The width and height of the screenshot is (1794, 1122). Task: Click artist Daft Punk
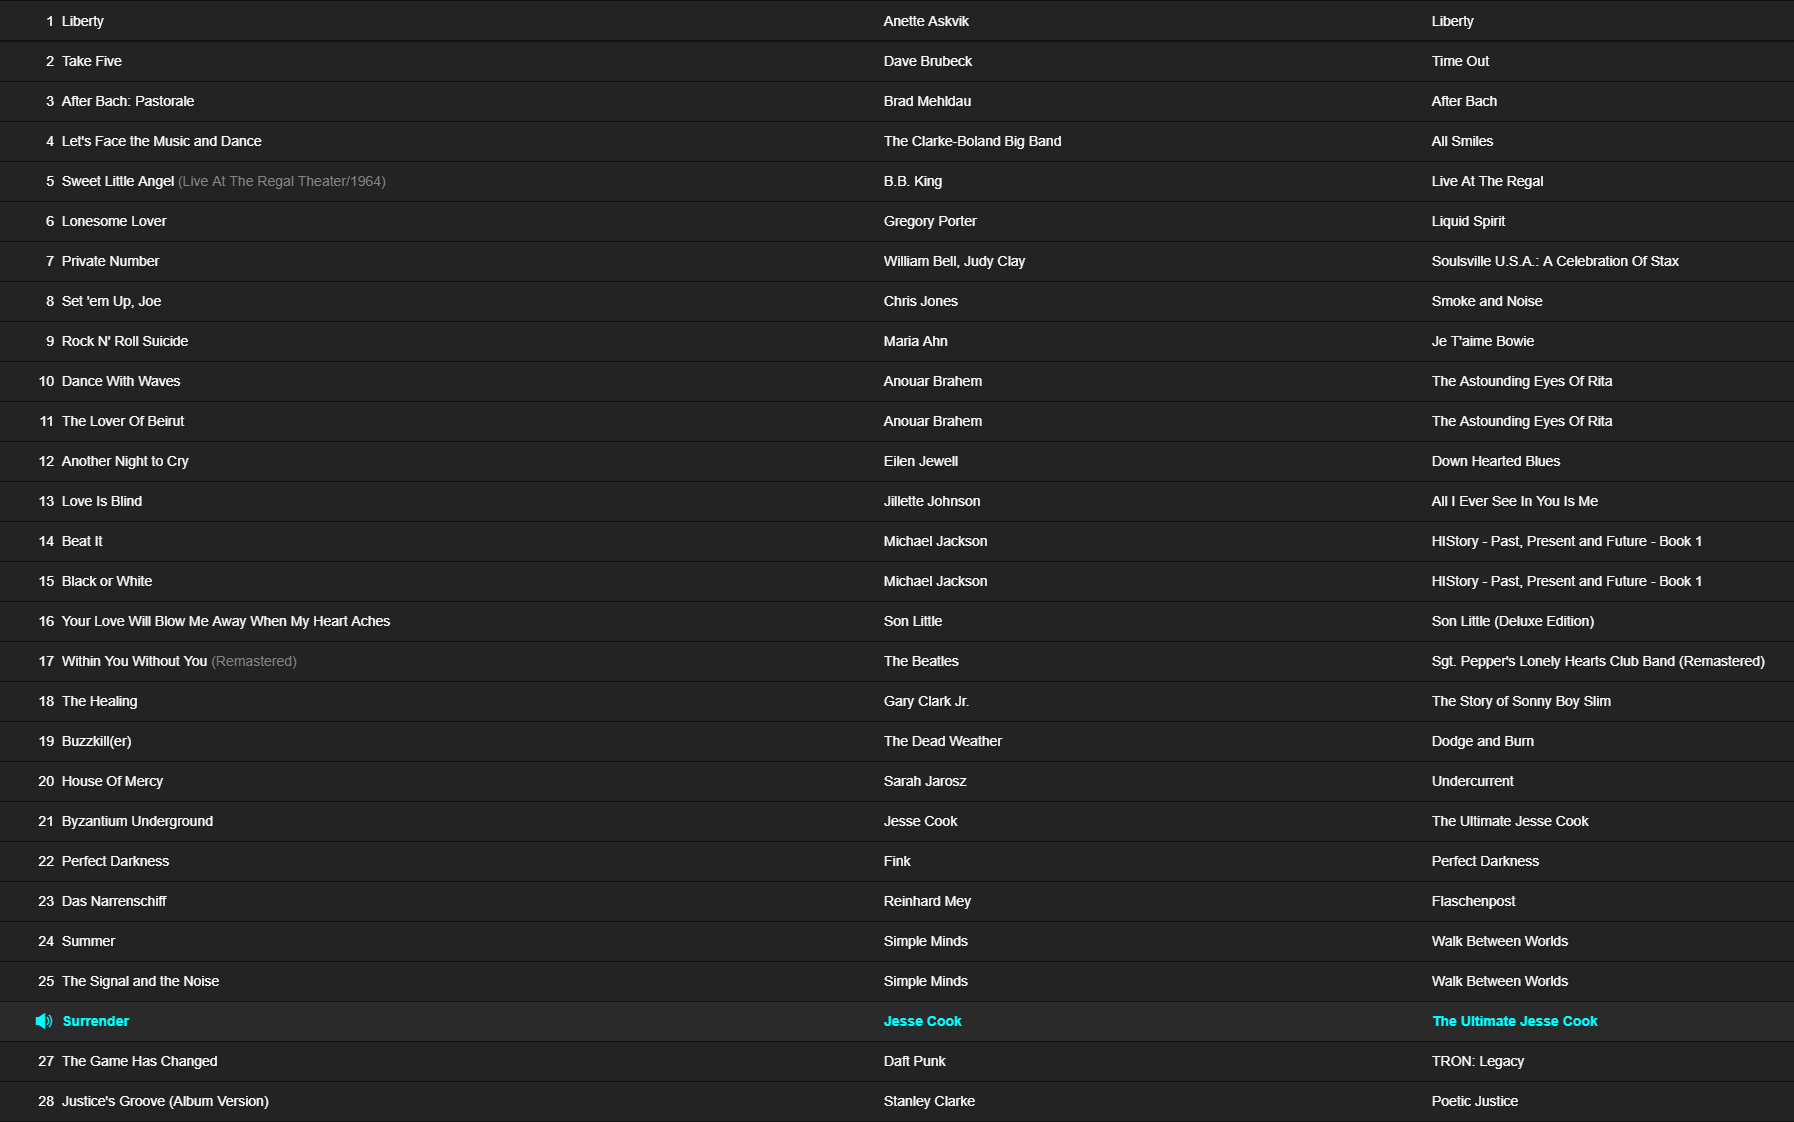pyautogui.click(x=914, y=1061)
